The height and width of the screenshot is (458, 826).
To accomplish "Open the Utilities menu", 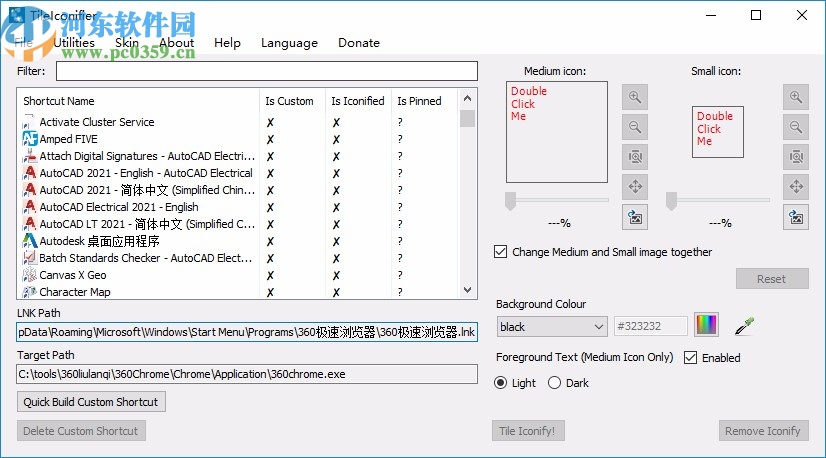I will (x=74, y=43).
